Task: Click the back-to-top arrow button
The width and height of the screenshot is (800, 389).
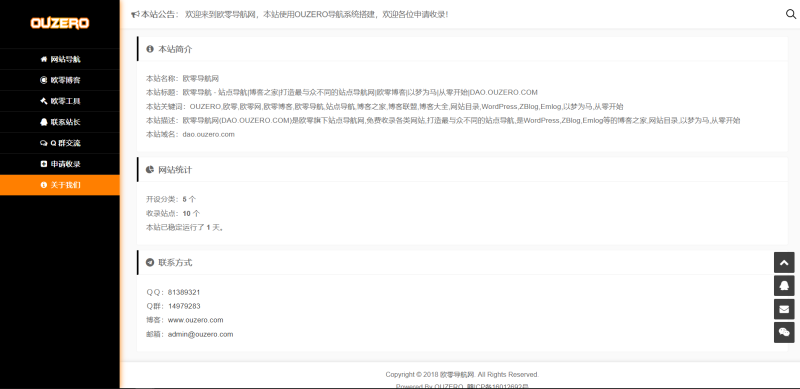Action: (784, 262)
